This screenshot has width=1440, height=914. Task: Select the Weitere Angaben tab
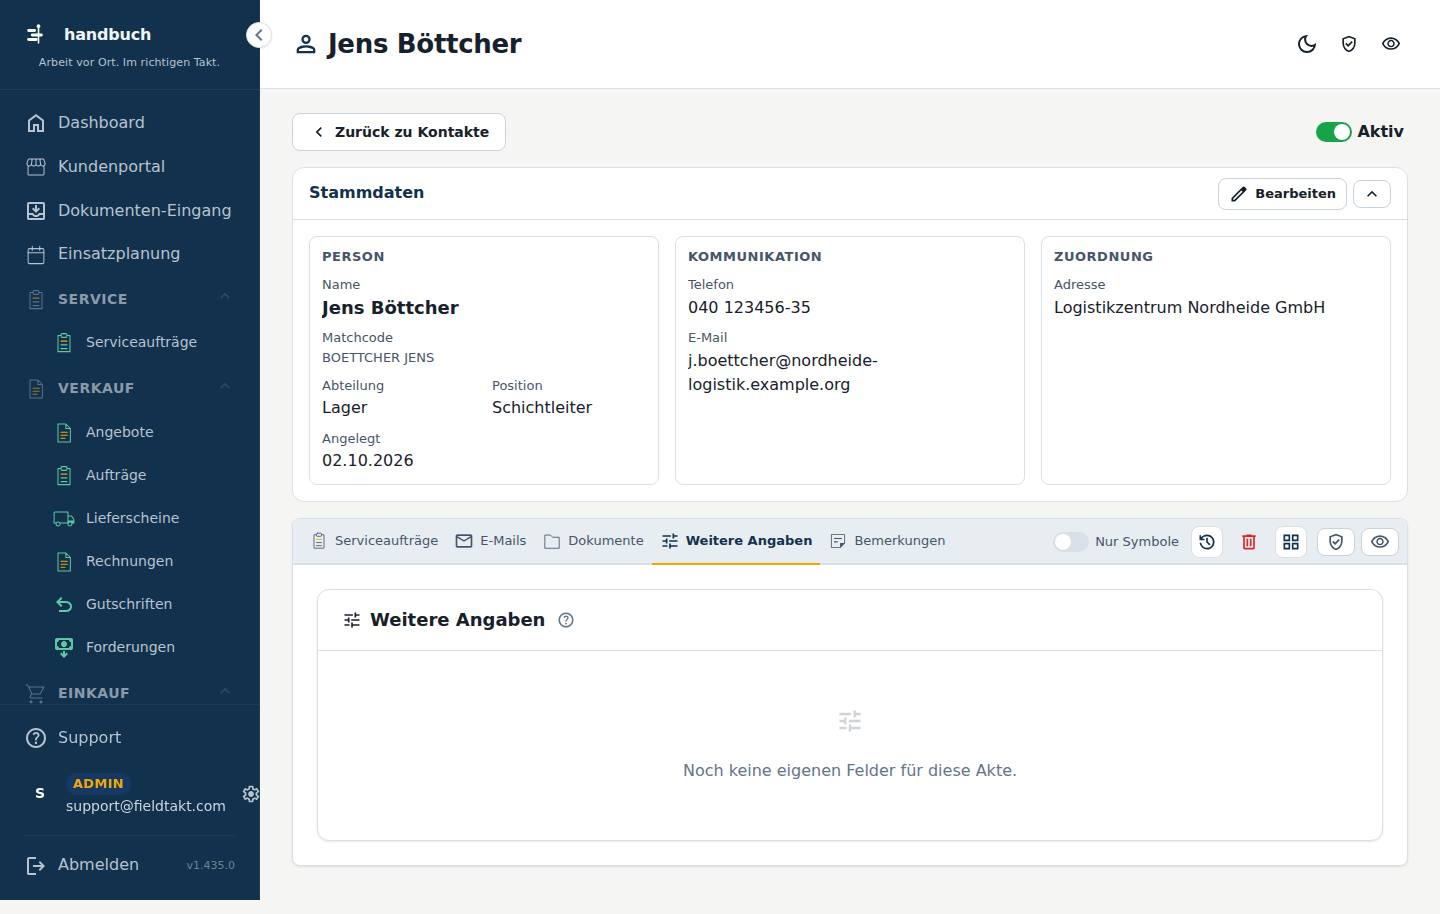pos(736,541)
